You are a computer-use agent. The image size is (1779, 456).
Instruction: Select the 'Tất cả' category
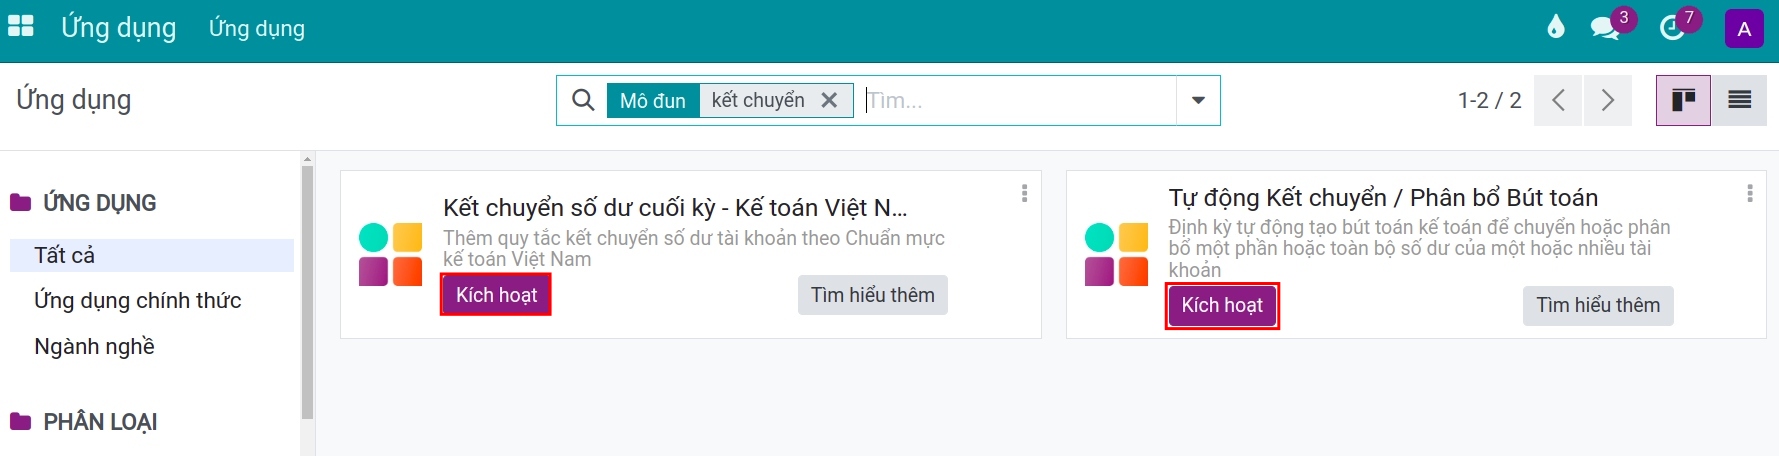[x=152, y=255]
